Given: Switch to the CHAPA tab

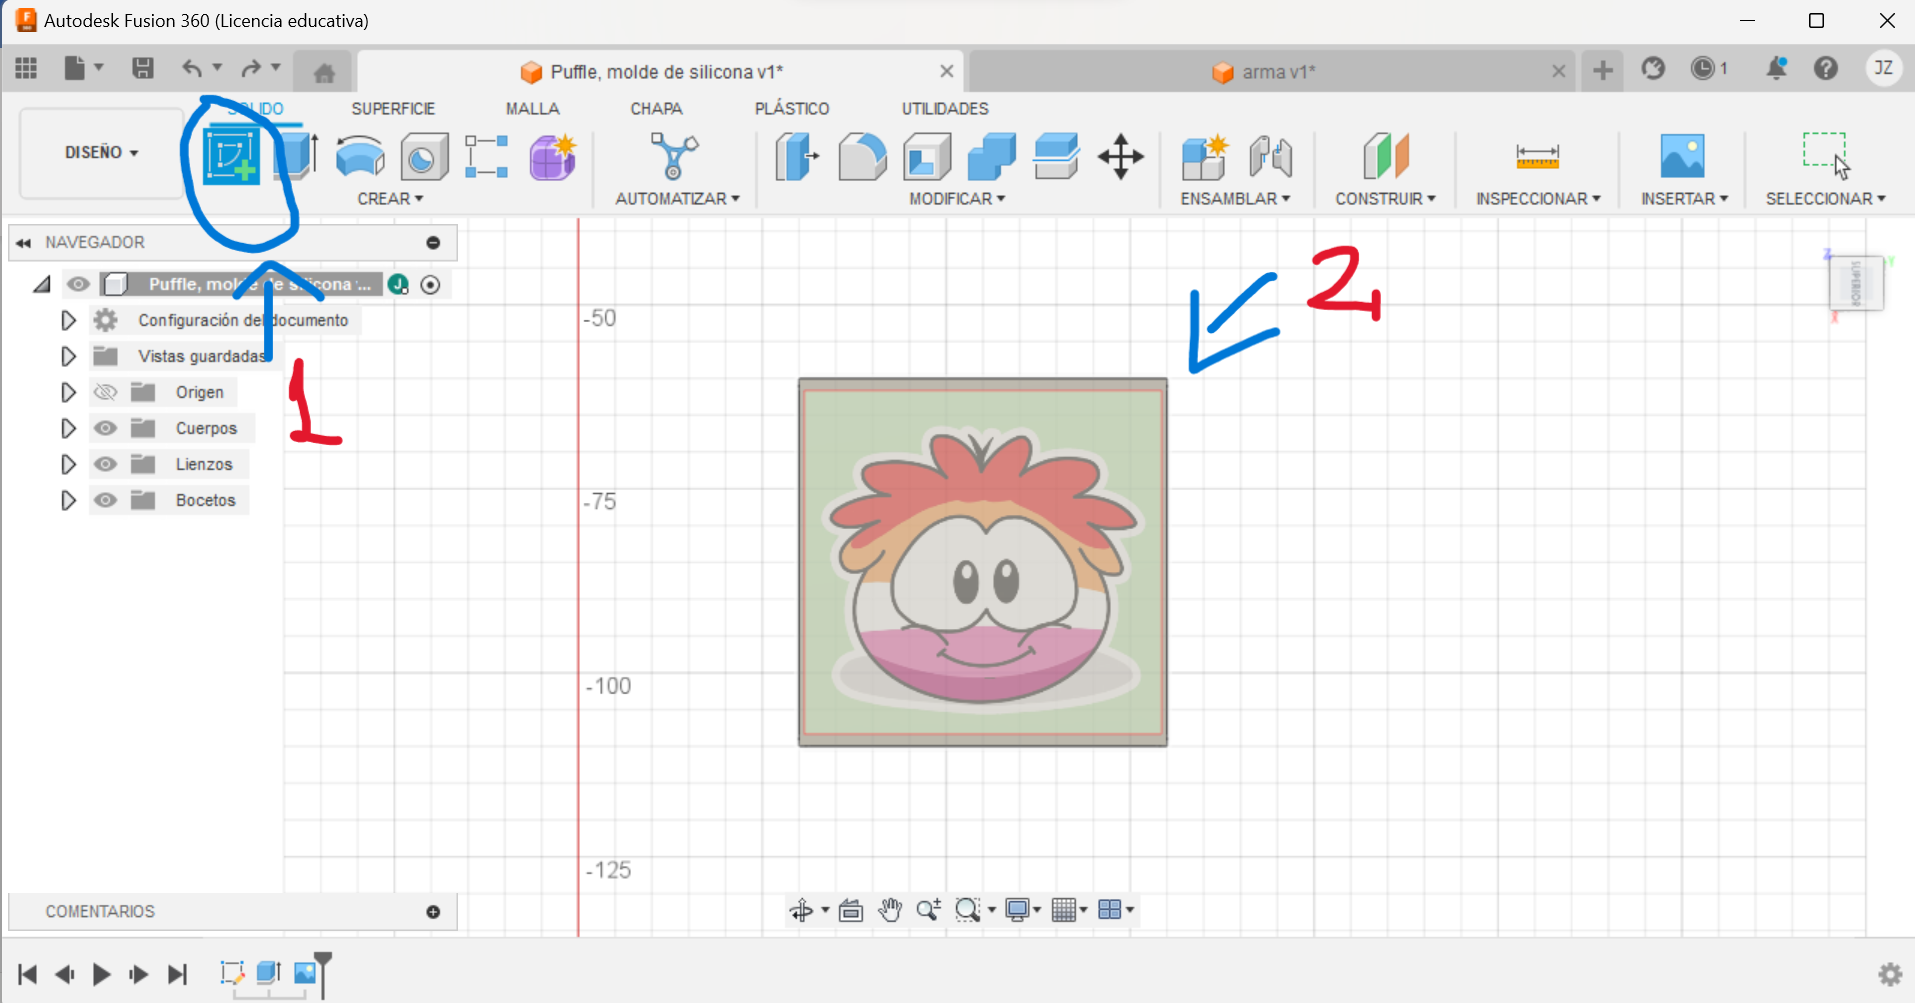Looking at the screenshot, I should [656, 108].
